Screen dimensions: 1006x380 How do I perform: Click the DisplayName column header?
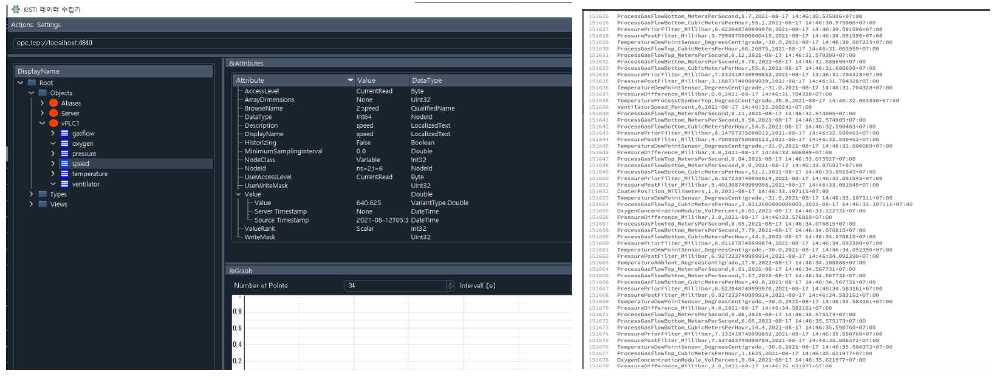click(114, 71)
